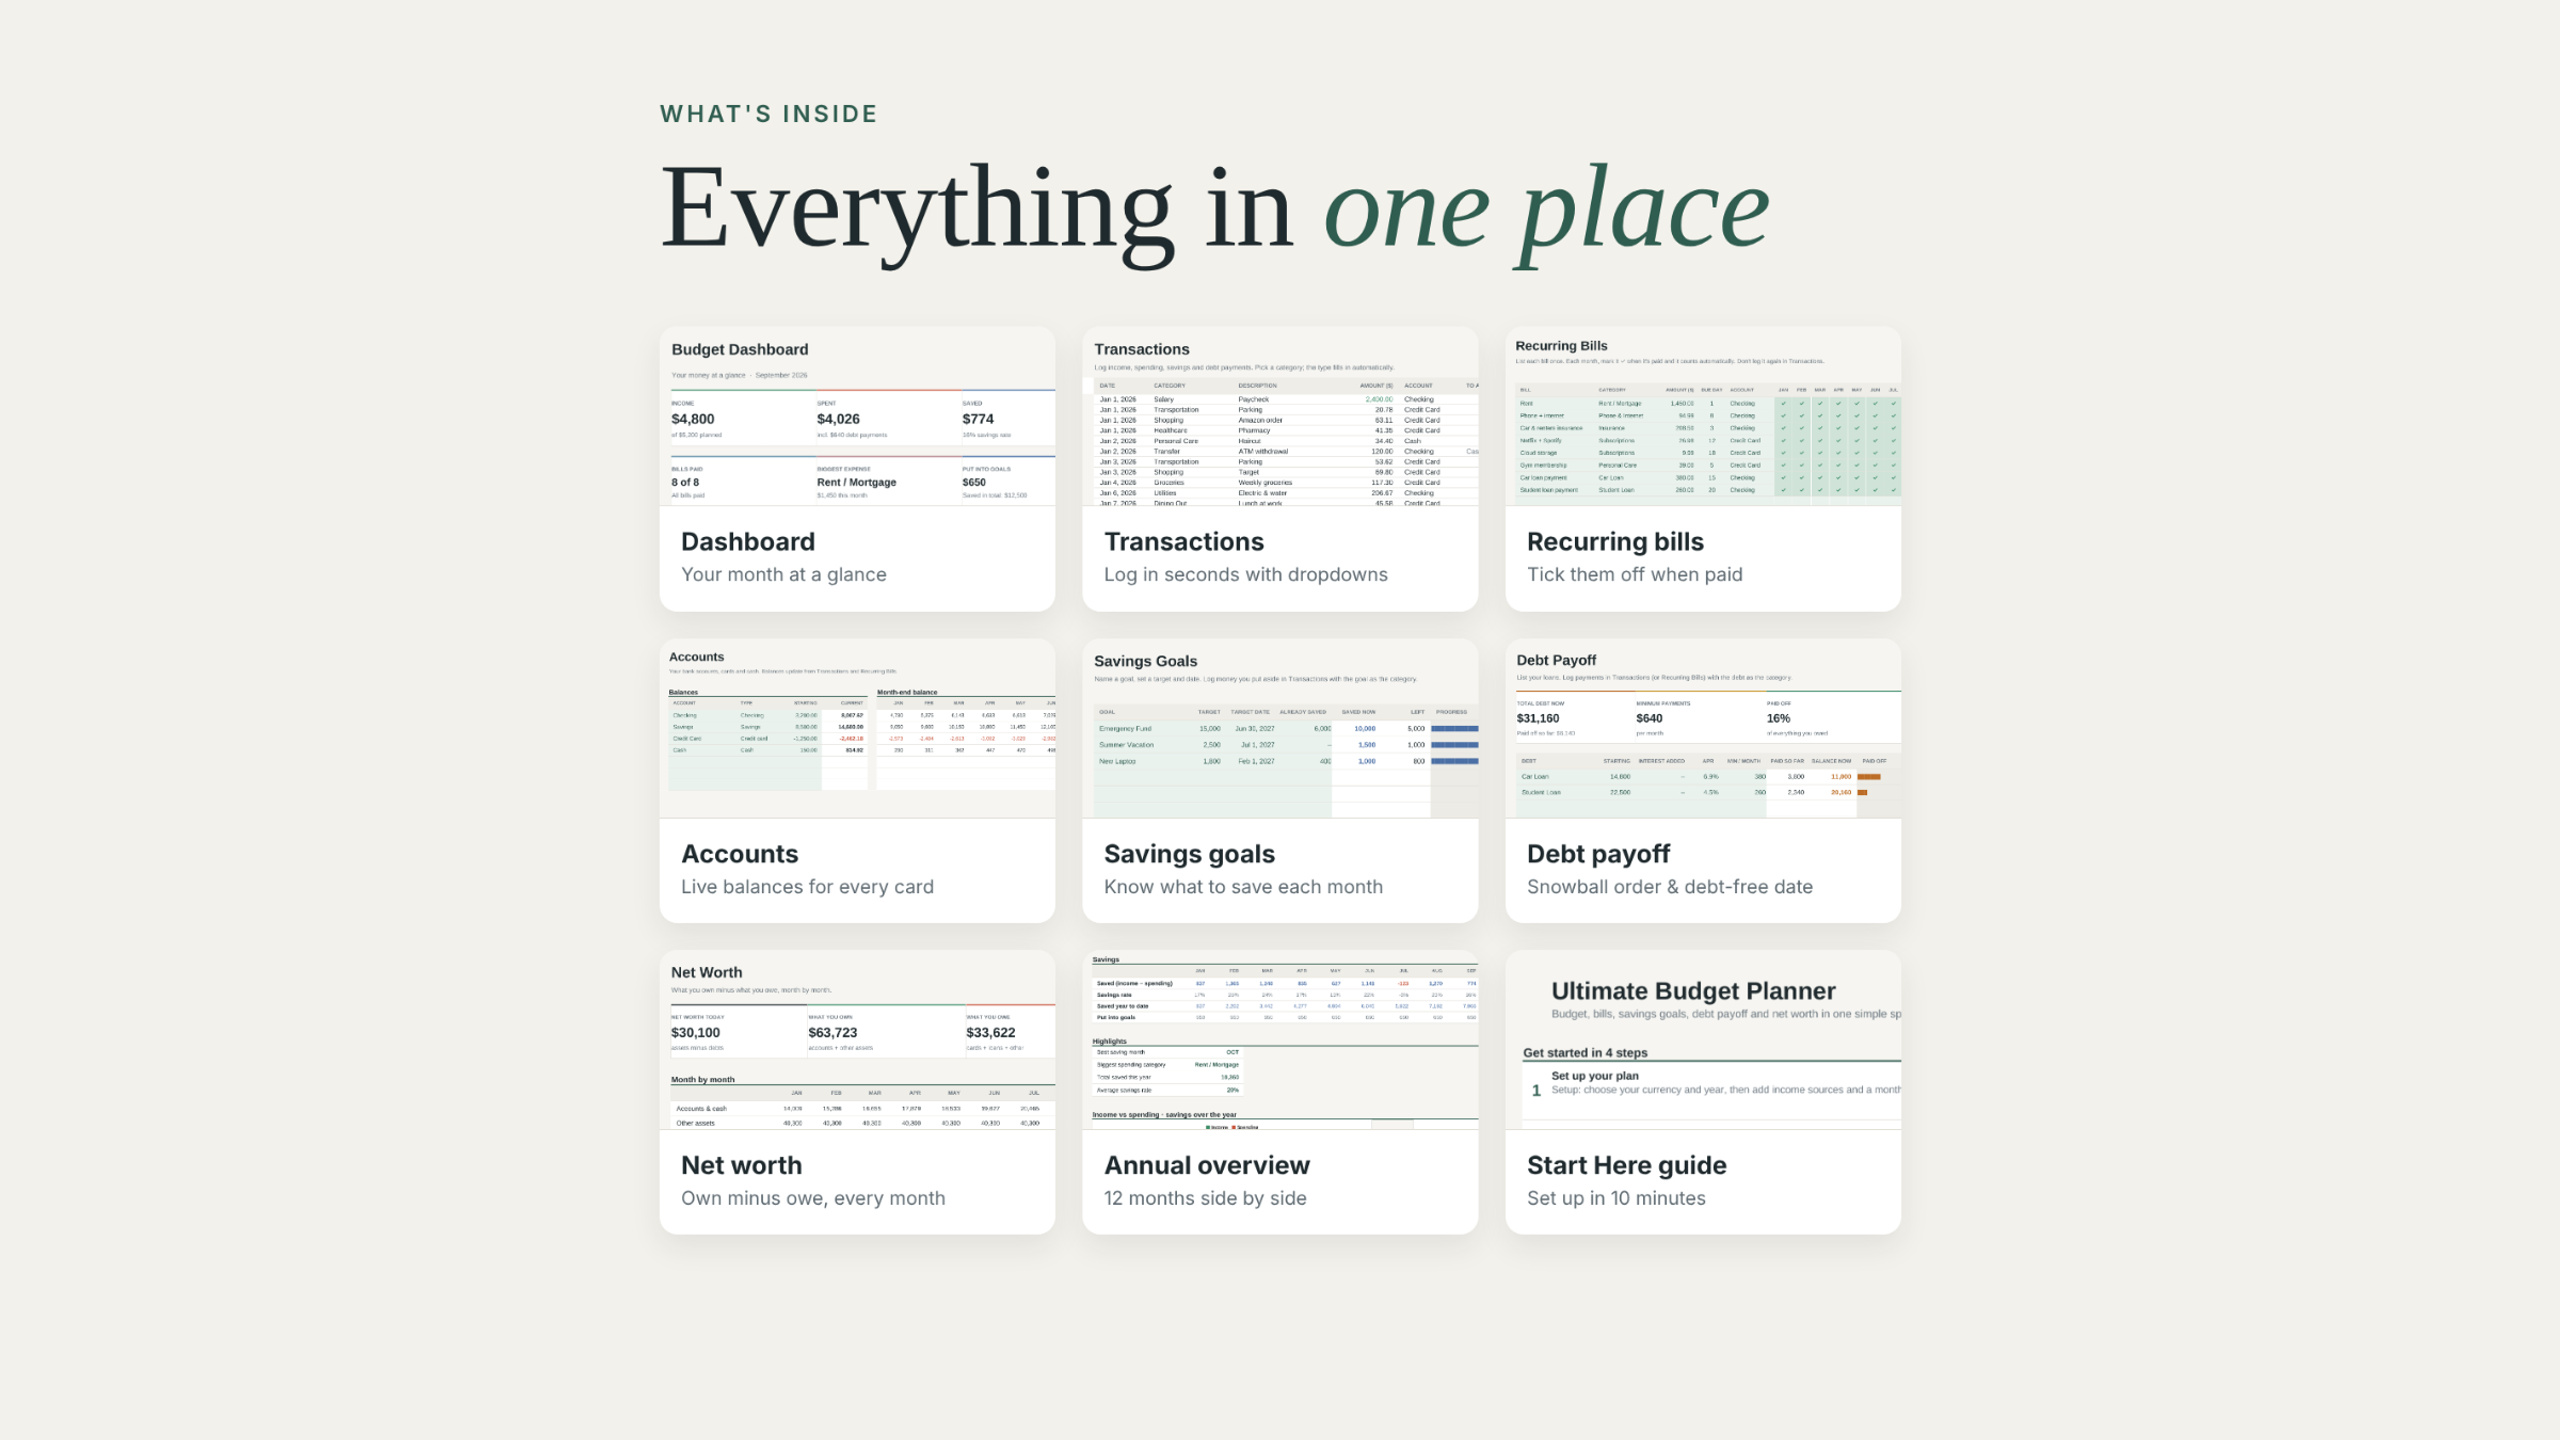Open the Accounts sheet preview thumbnail

[857, 728]
